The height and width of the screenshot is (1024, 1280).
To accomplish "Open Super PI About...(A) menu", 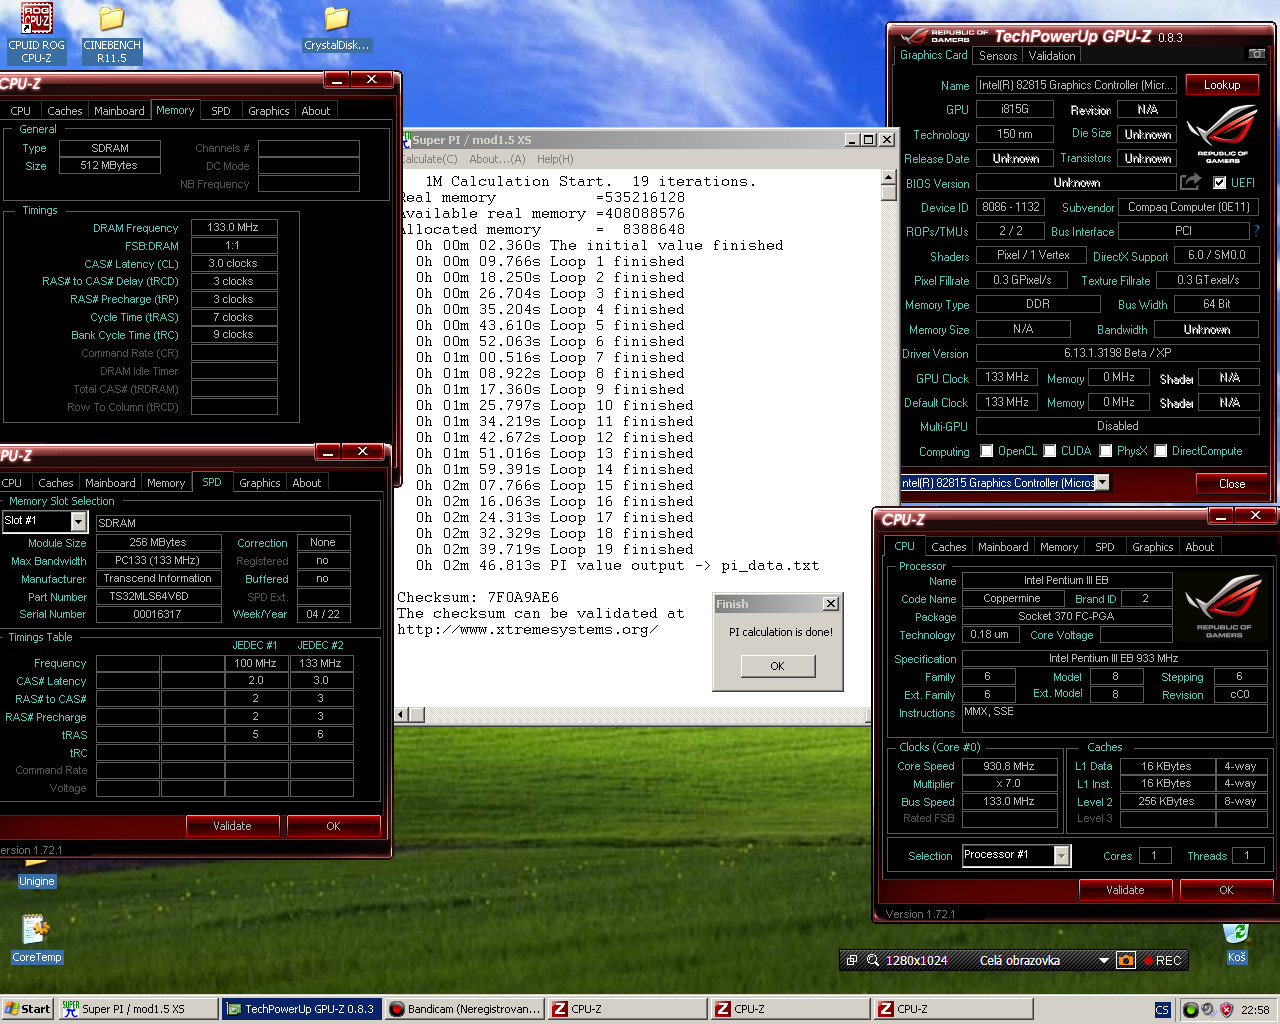I will 497,159.
